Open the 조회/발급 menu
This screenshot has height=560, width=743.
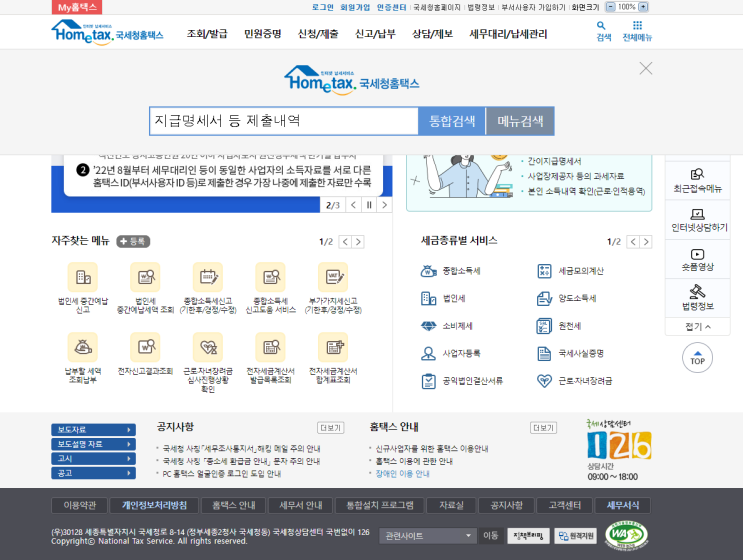pyautogui.click(x=207, y=34)
